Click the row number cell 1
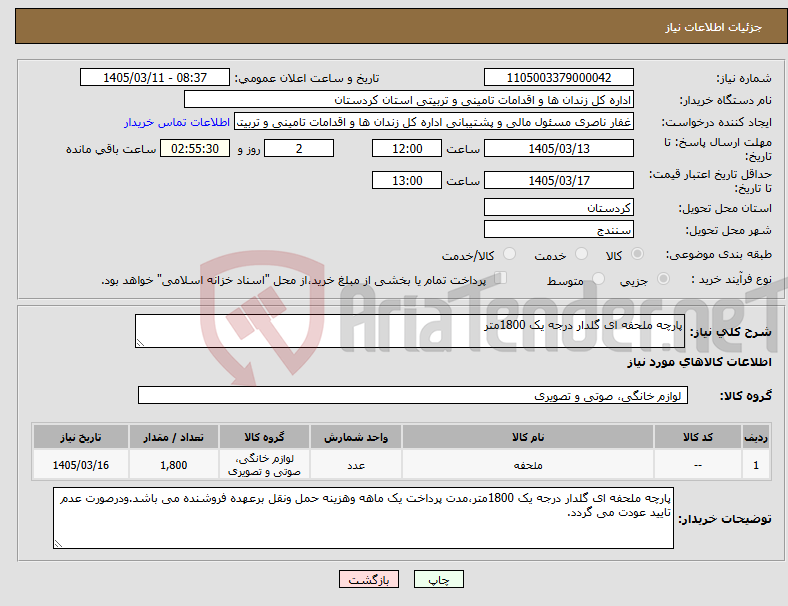Image resolution: width=788 pixels, height=606 pixels. pyautogui.click(x=755, y=465)
